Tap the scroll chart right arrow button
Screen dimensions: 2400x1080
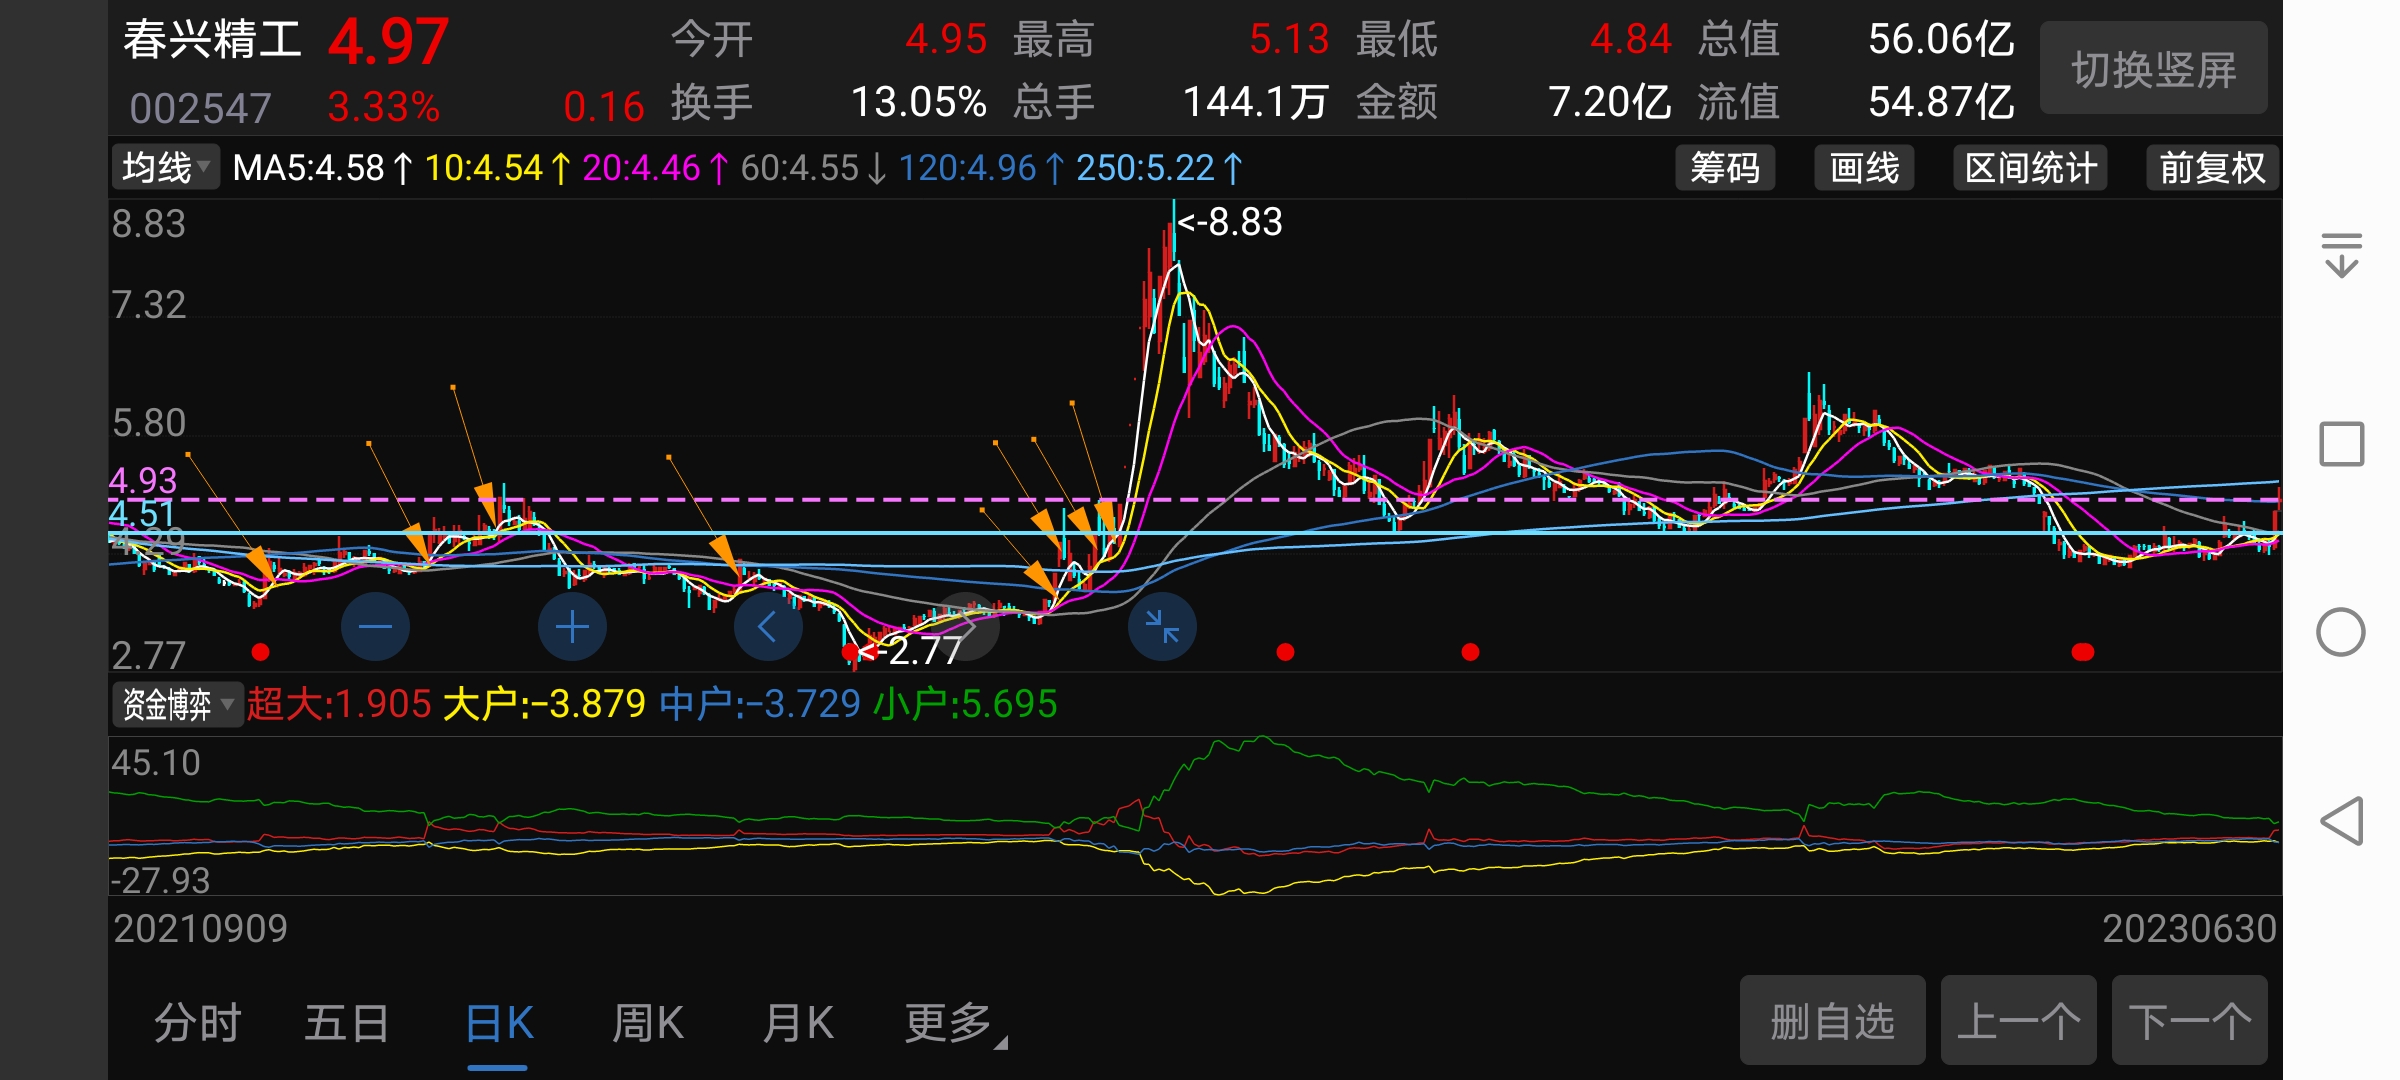pos(966,627)
